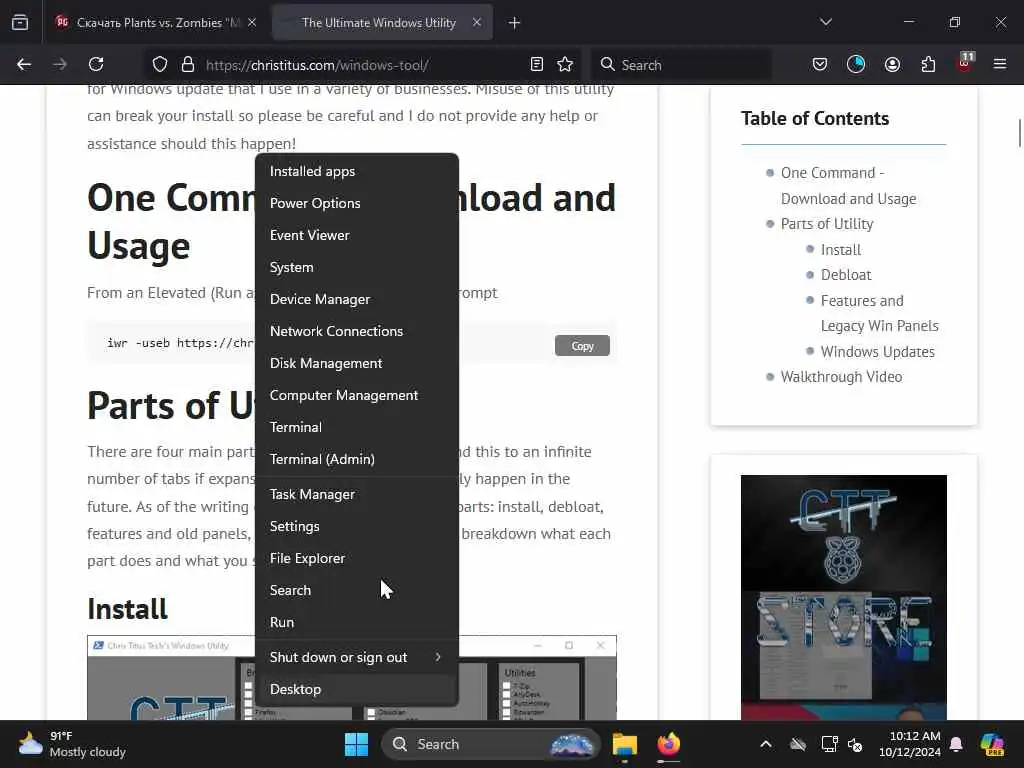Show site security padlock info
Image resolution: width=1024 pixels, height=768 pixels.
point(188,64)
